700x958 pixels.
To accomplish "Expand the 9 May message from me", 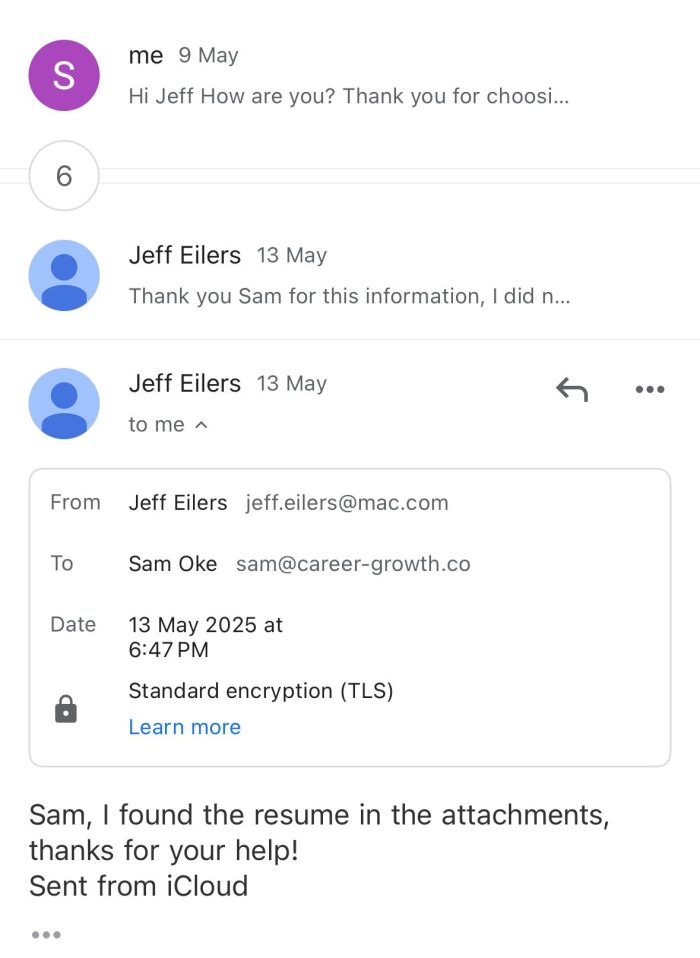I will pos(348,97).
